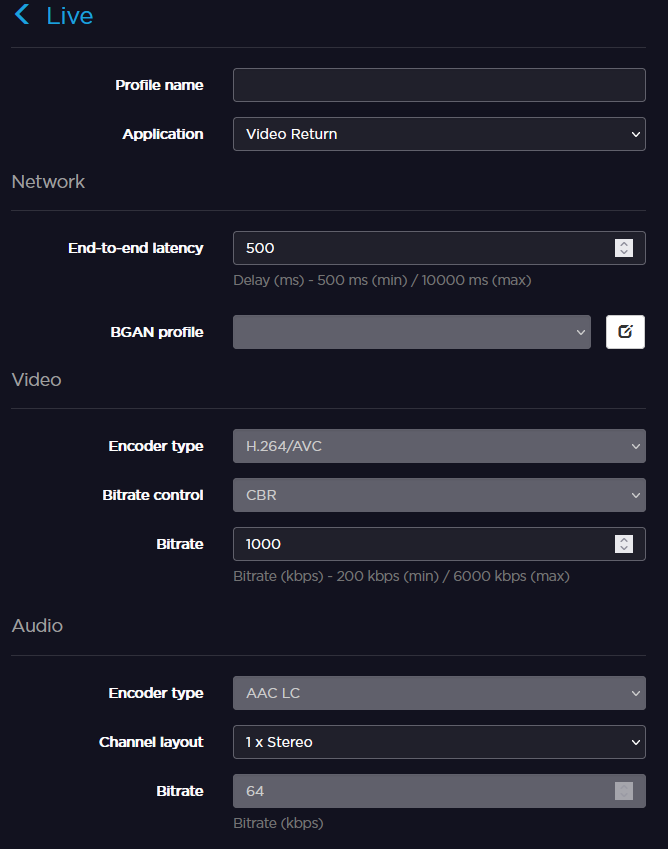The image size is (668, 849).
Task: Click the Profile name label
Action: point(159,85)
